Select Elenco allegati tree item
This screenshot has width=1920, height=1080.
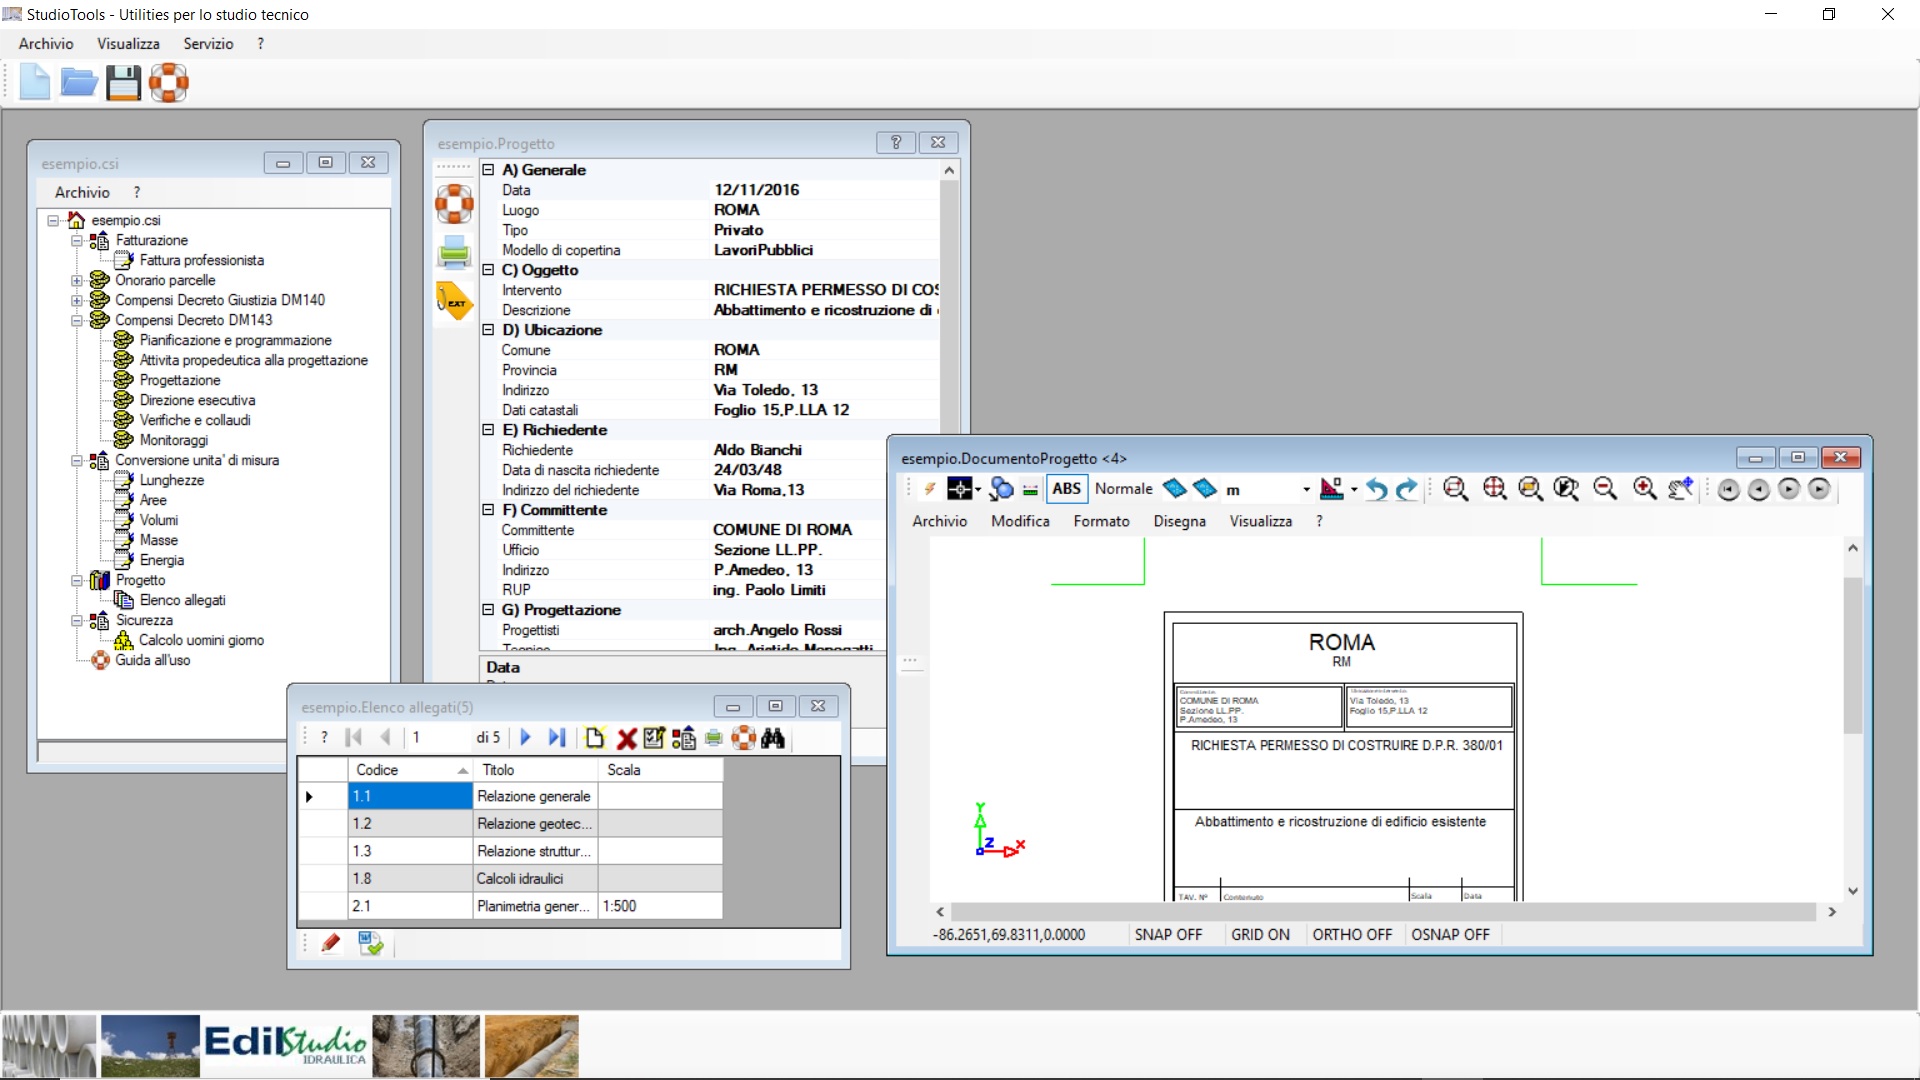182,600
